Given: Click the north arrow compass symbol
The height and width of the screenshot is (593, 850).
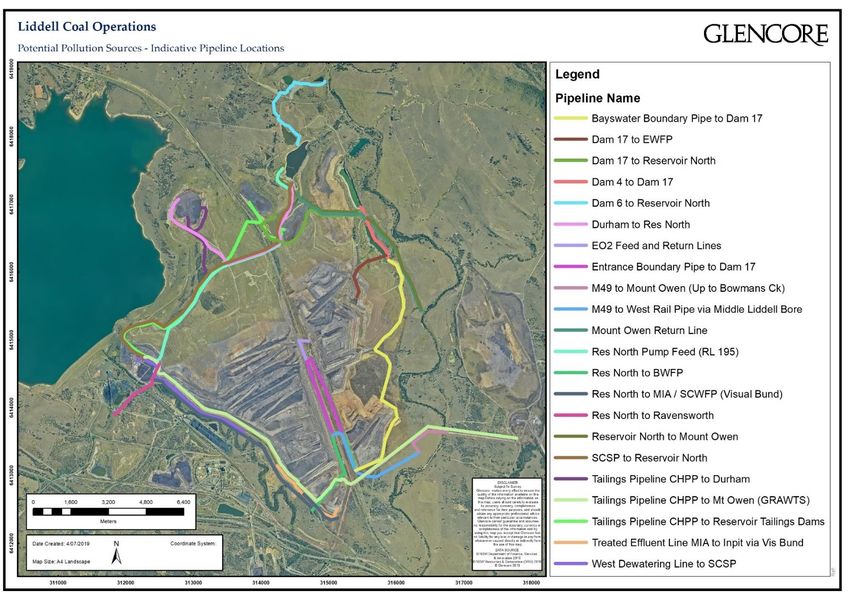Looking at the screenshot, I should tap(117, 551).
